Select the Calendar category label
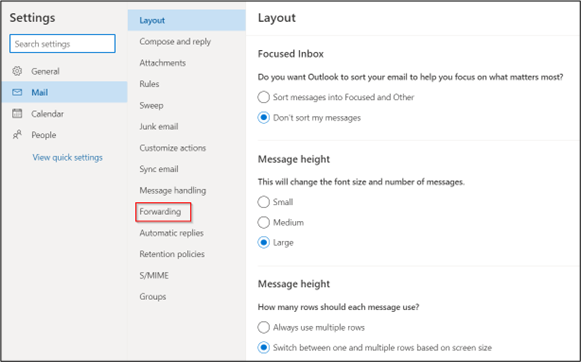Image resolution: width=581 pixels, height=362 pixels. click(47, 114)
